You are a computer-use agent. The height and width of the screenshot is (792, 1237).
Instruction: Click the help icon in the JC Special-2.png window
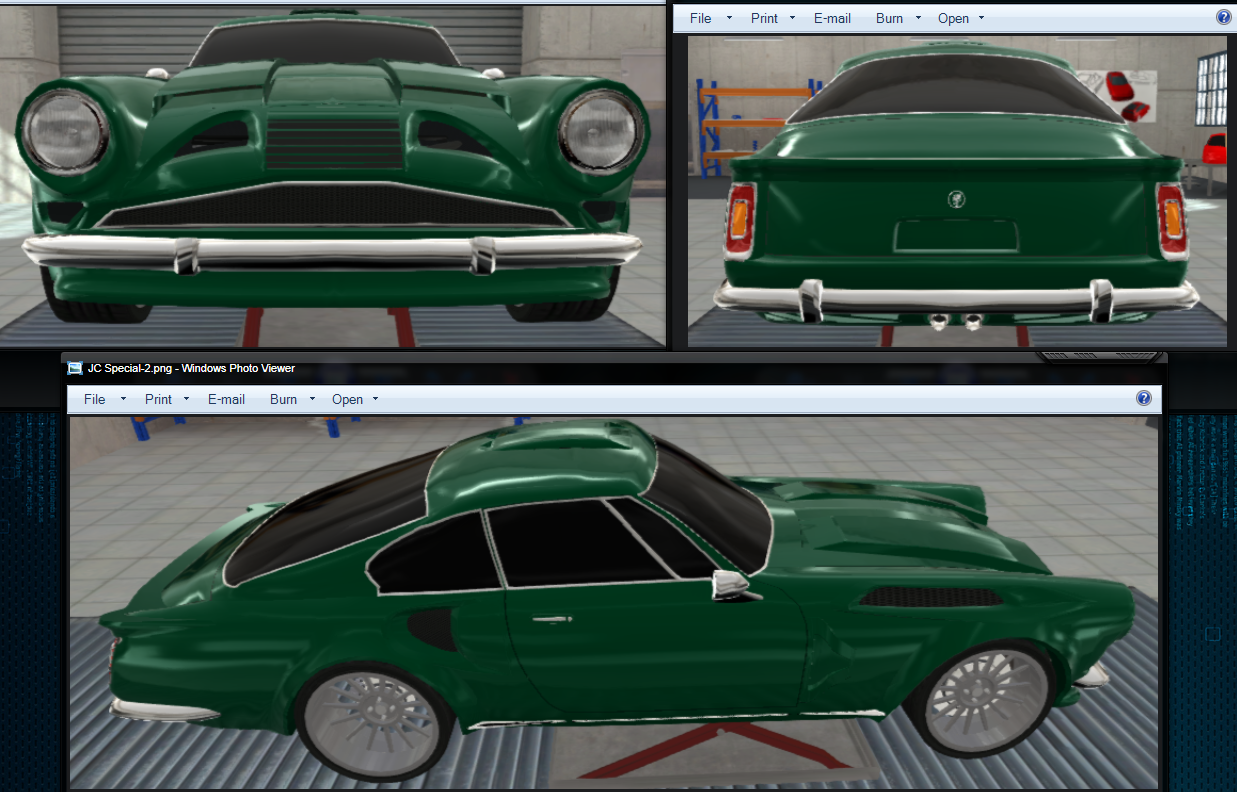click(x=1144, y=398)
